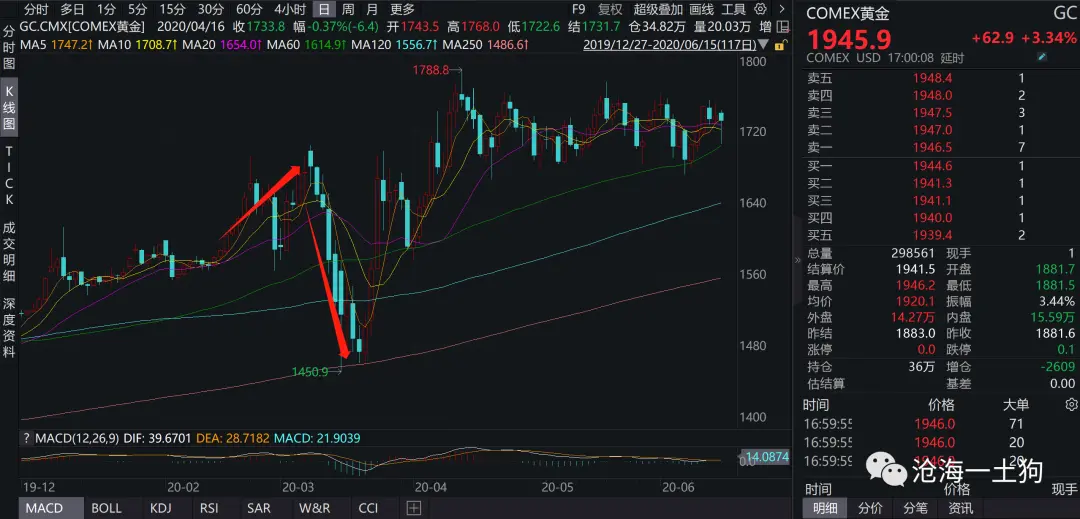Click 超级叠加 overlay button

click(x=658, y=10)
